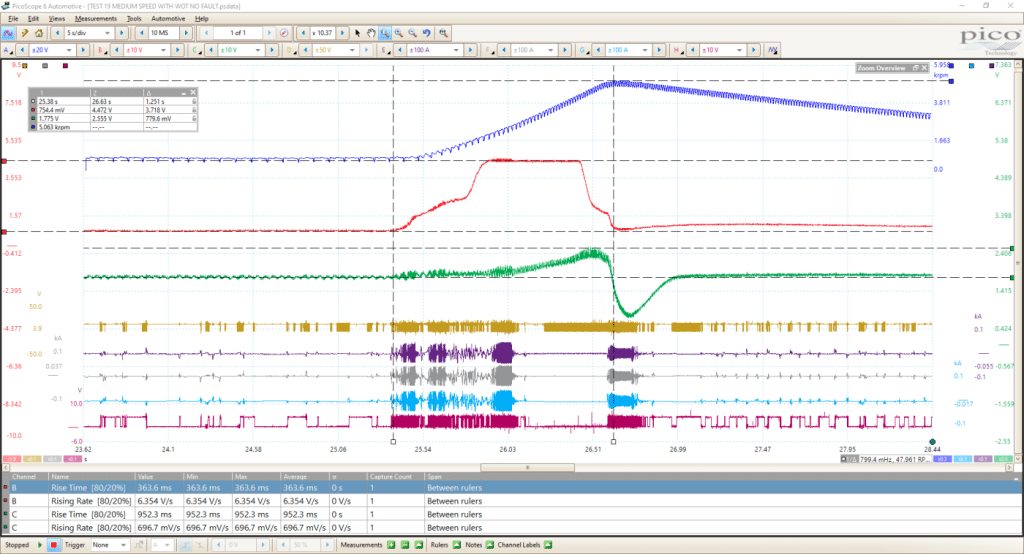Viewport: 1024px width, 554px height.
Task: Click the undo zoom icon
Action: pos(426,33)
